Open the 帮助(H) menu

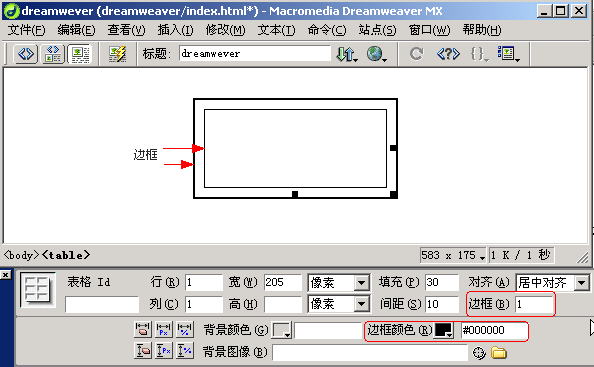481,30
